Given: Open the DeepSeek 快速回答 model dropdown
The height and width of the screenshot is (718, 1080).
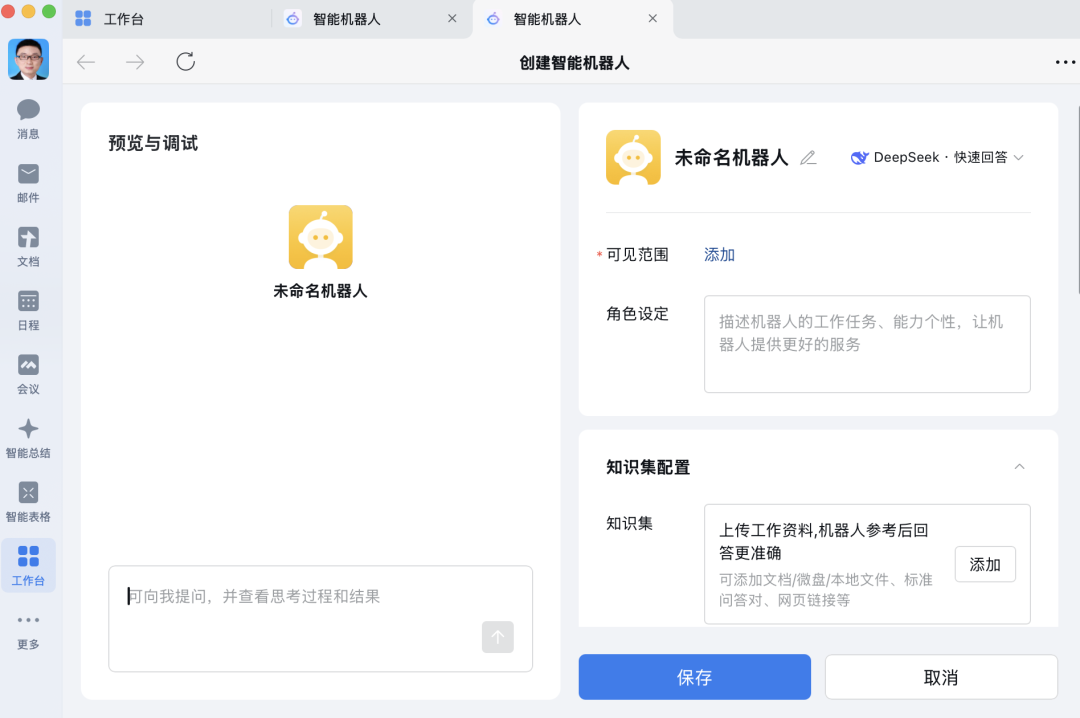Looking at the screenshot, I should pyautogui.click(x=937, y=157).
